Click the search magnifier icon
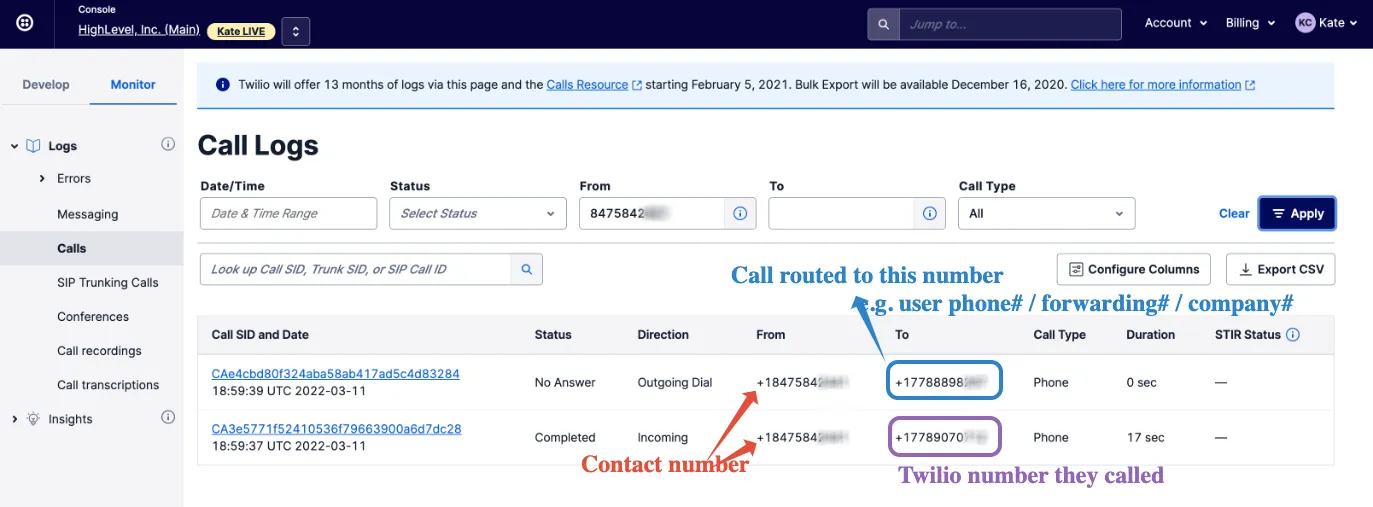Screen dimensions: 1373x507 click(x=883, y=24)
